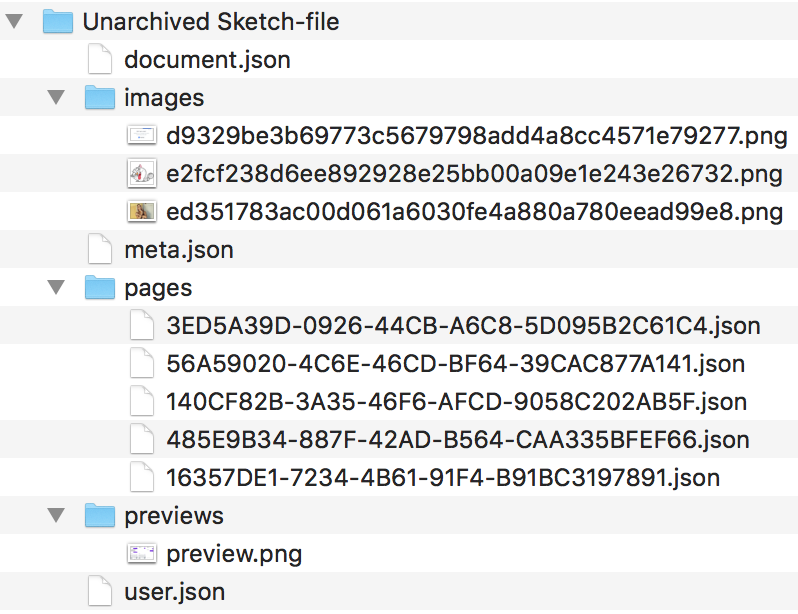Click the images folder icon
The height and width of the screenshot is (614, 798).
[100, 97]
